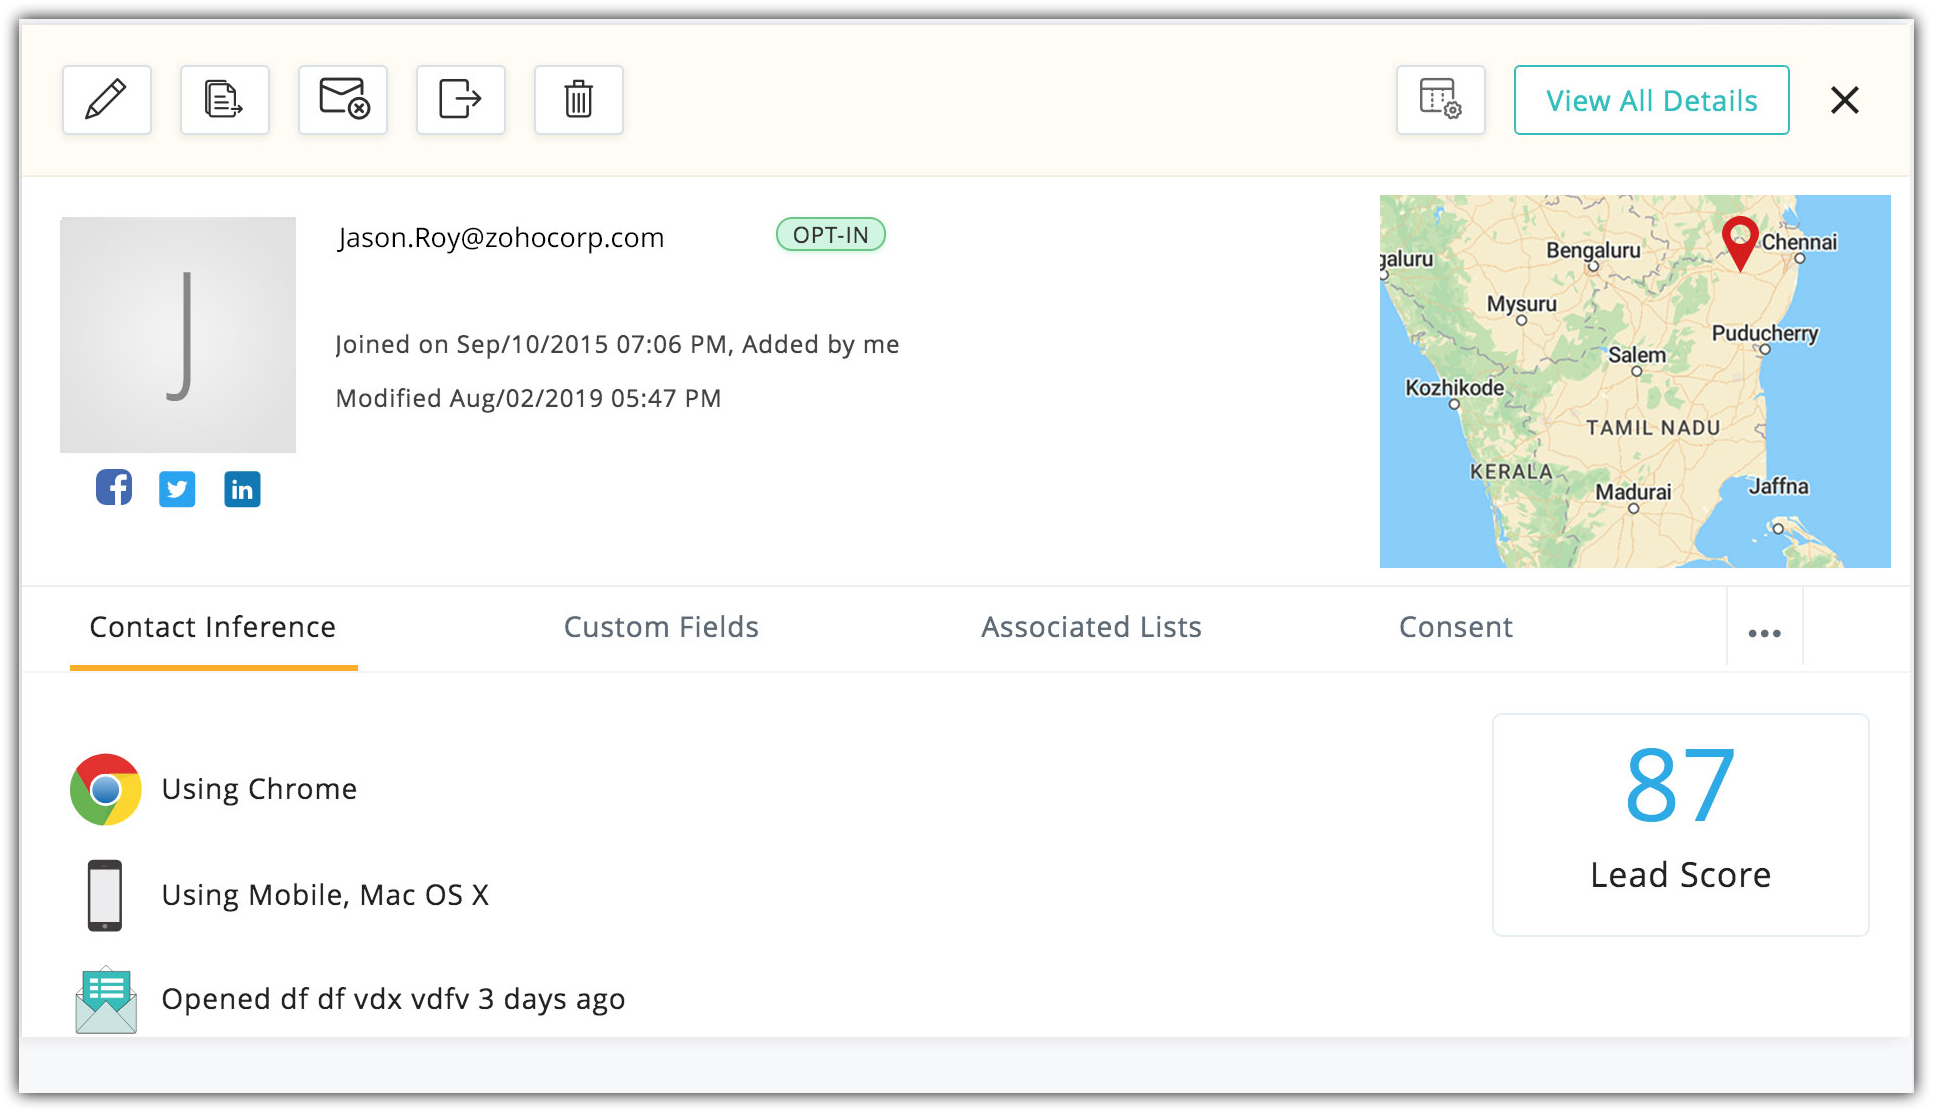This screenshot has height=1112, width=1933.
Task: Select the Contact Inference tab
Action: [213, 627]
